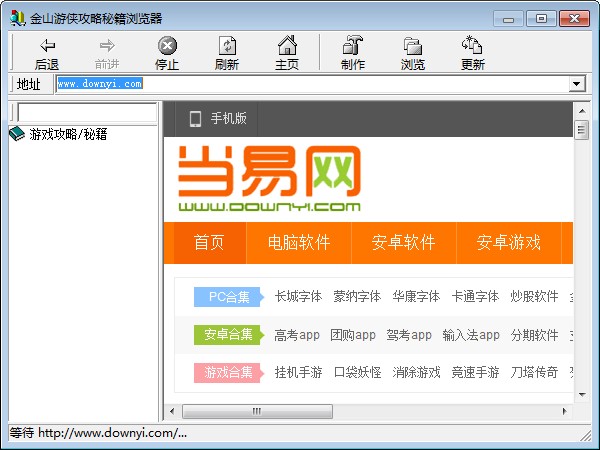This screenshot has height=450, width=600.
Task: Open the 驾考app link
Action: coord(409,335)
